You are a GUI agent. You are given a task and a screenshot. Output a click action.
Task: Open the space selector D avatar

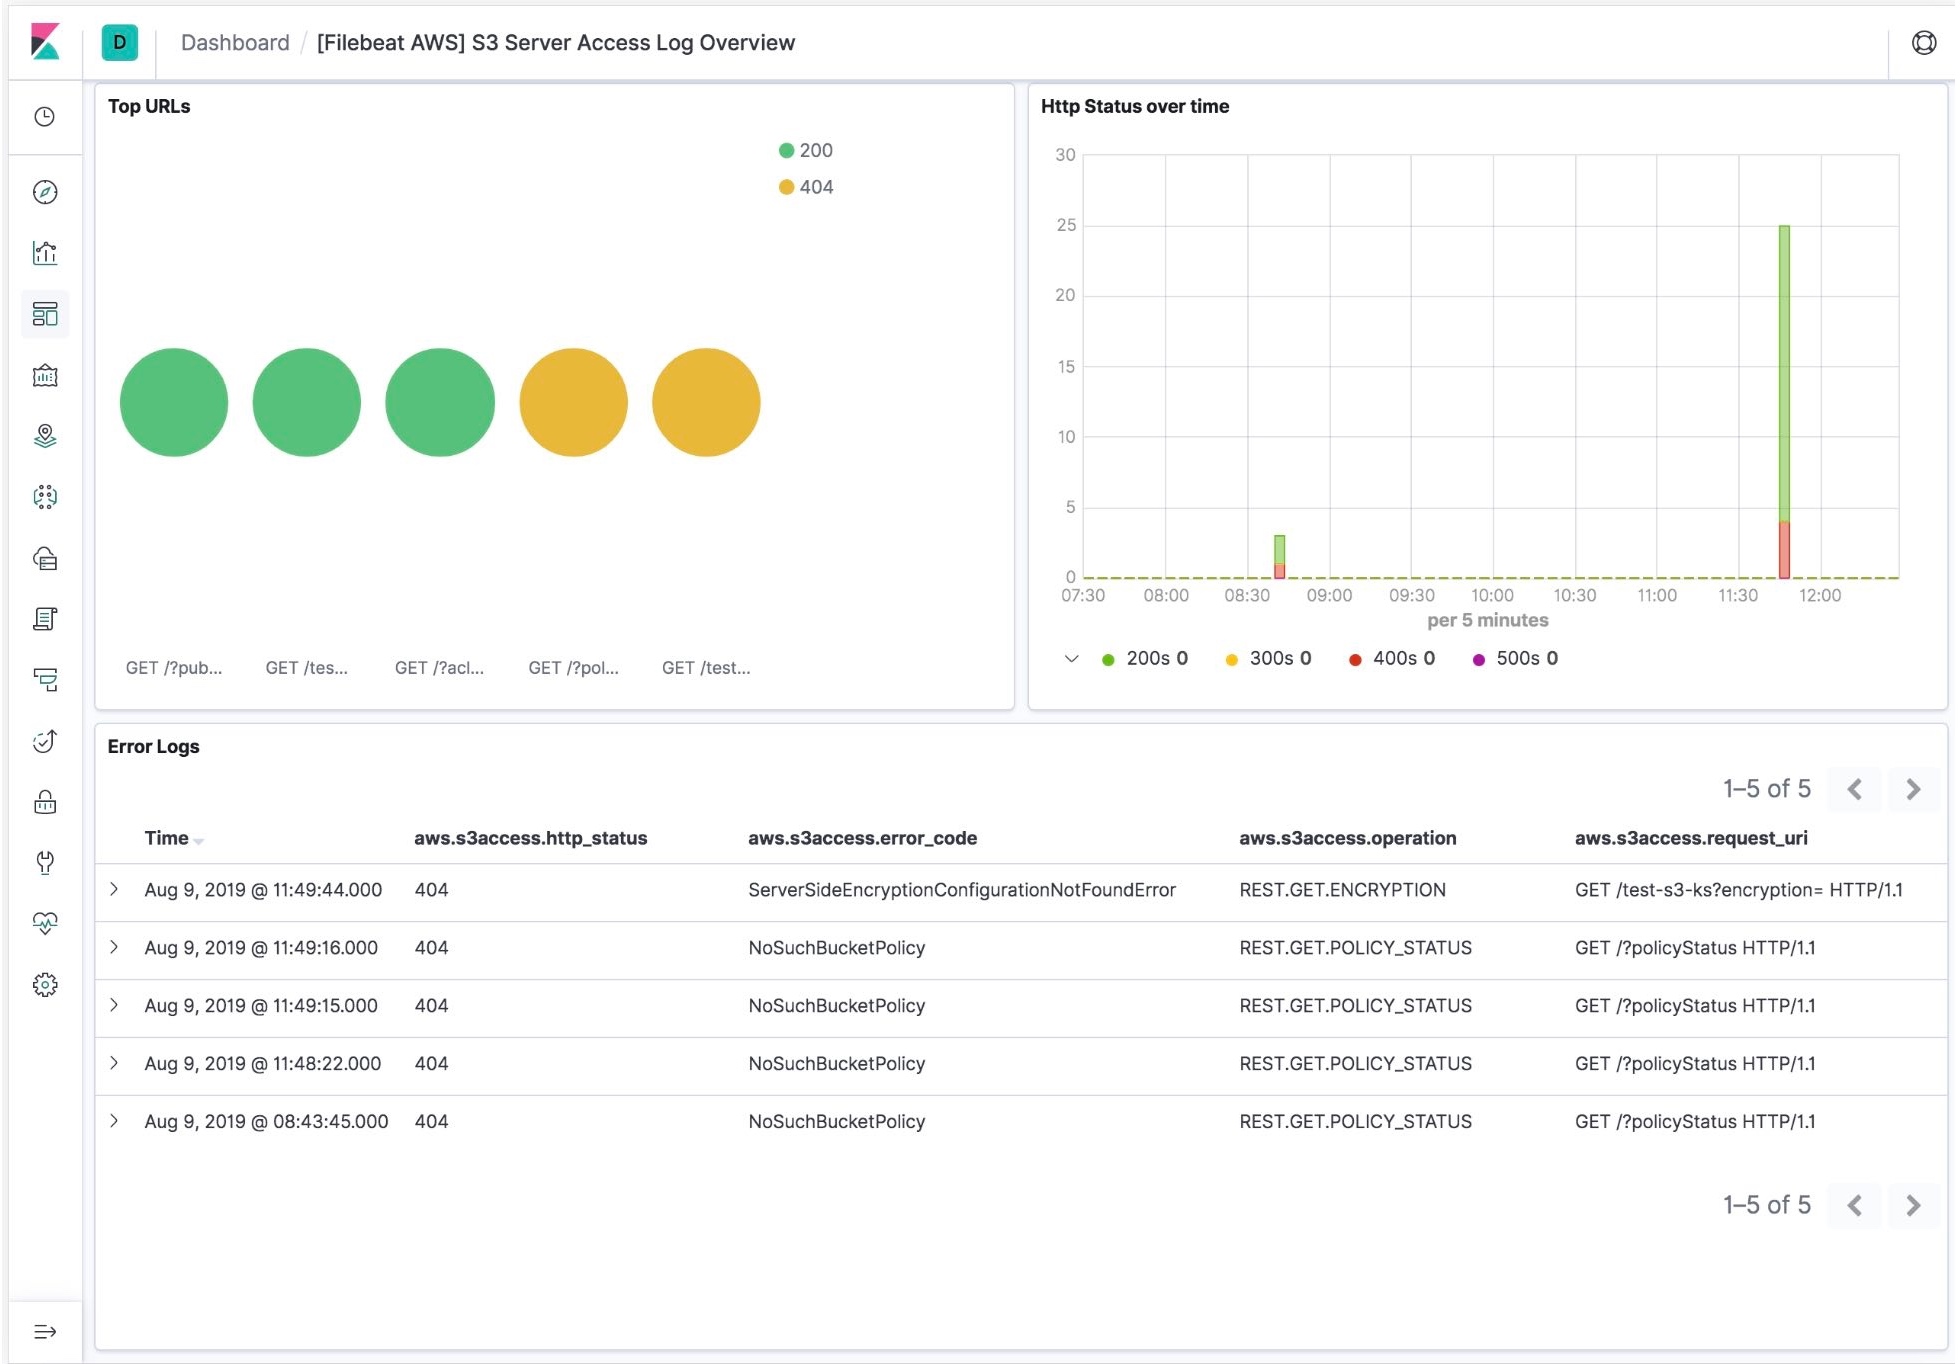120,42
